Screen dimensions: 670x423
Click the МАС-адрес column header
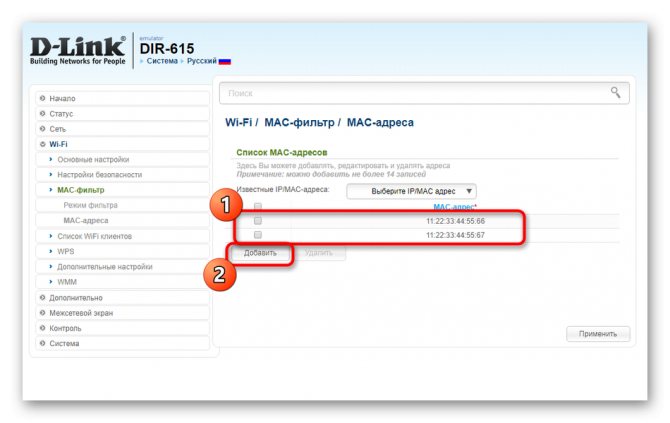[455, 207]
